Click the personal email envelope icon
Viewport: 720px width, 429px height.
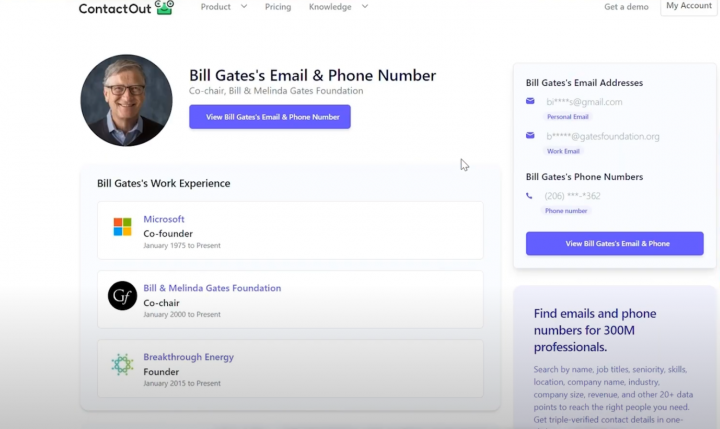pos(530,101)
